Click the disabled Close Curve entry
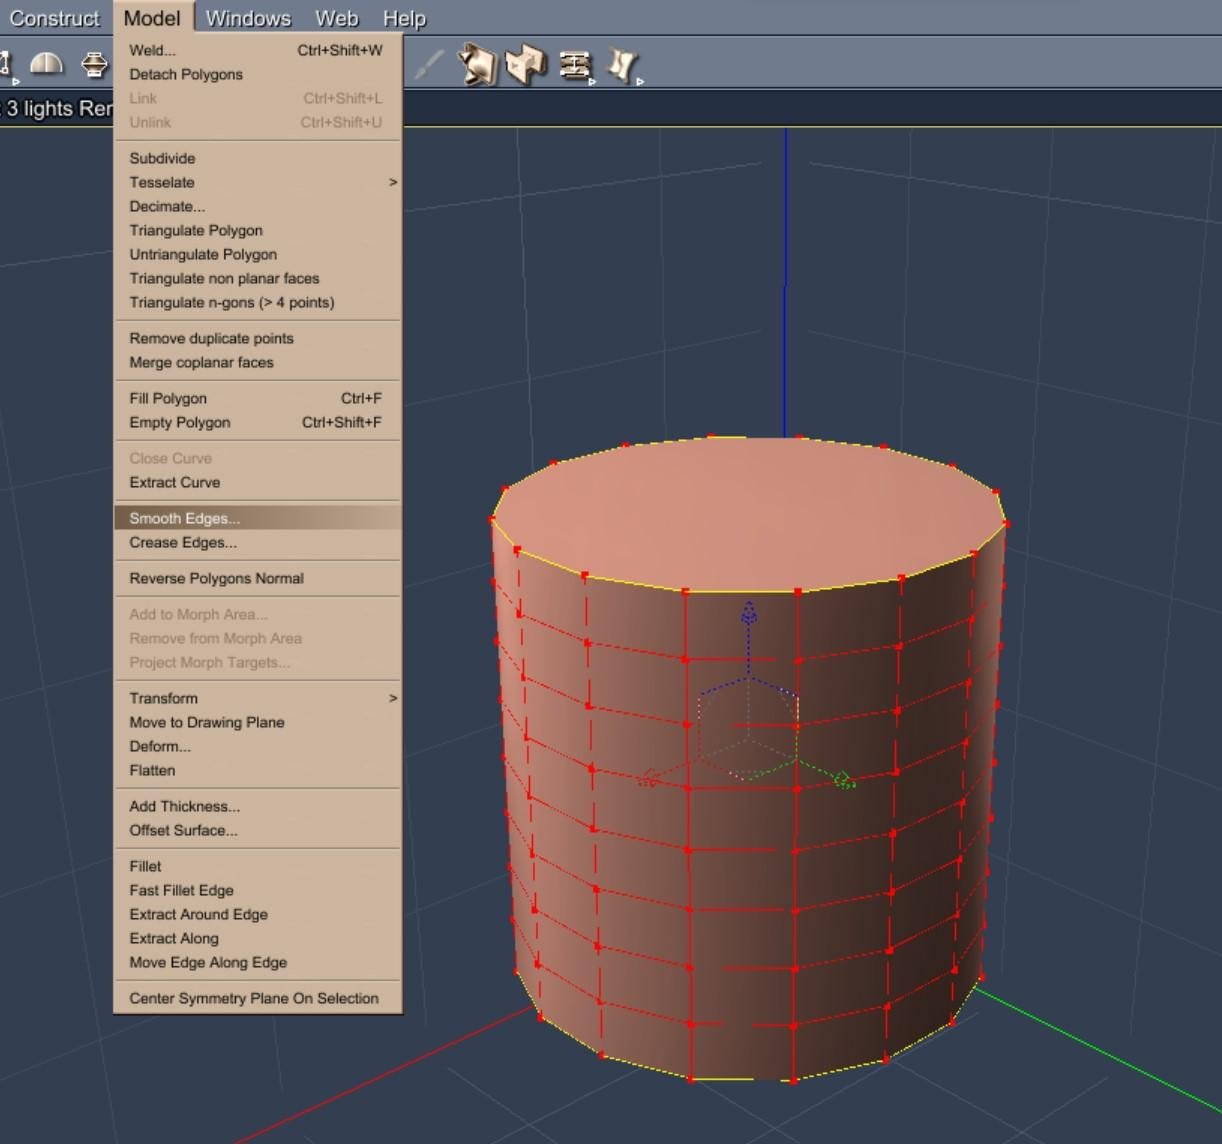 (258, 458)
